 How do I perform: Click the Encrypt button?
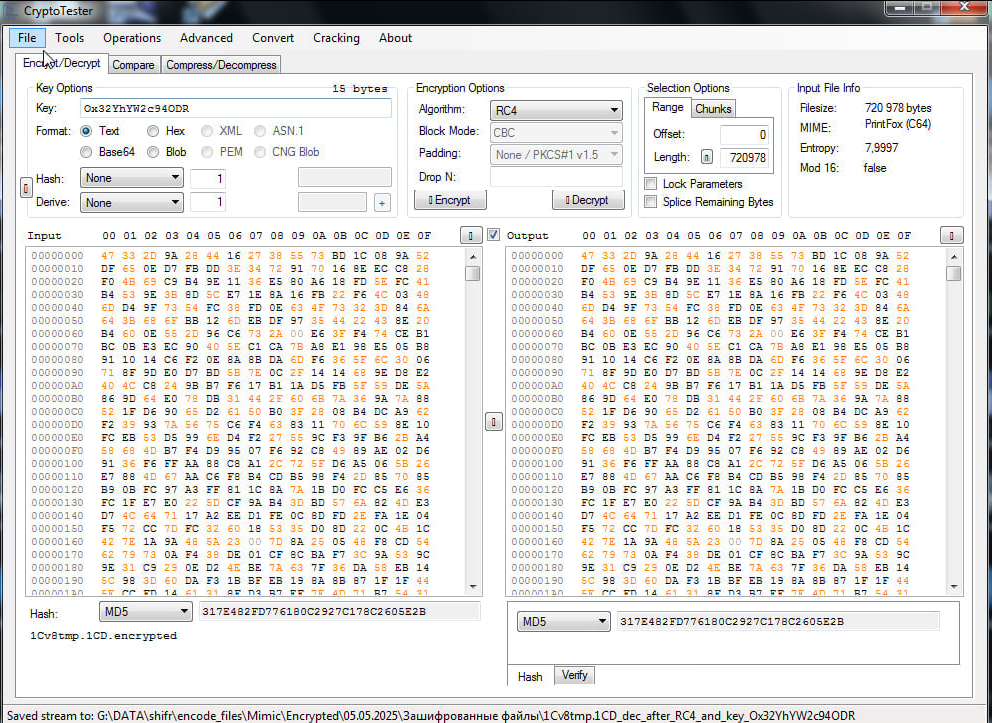(x=450, y=200)
